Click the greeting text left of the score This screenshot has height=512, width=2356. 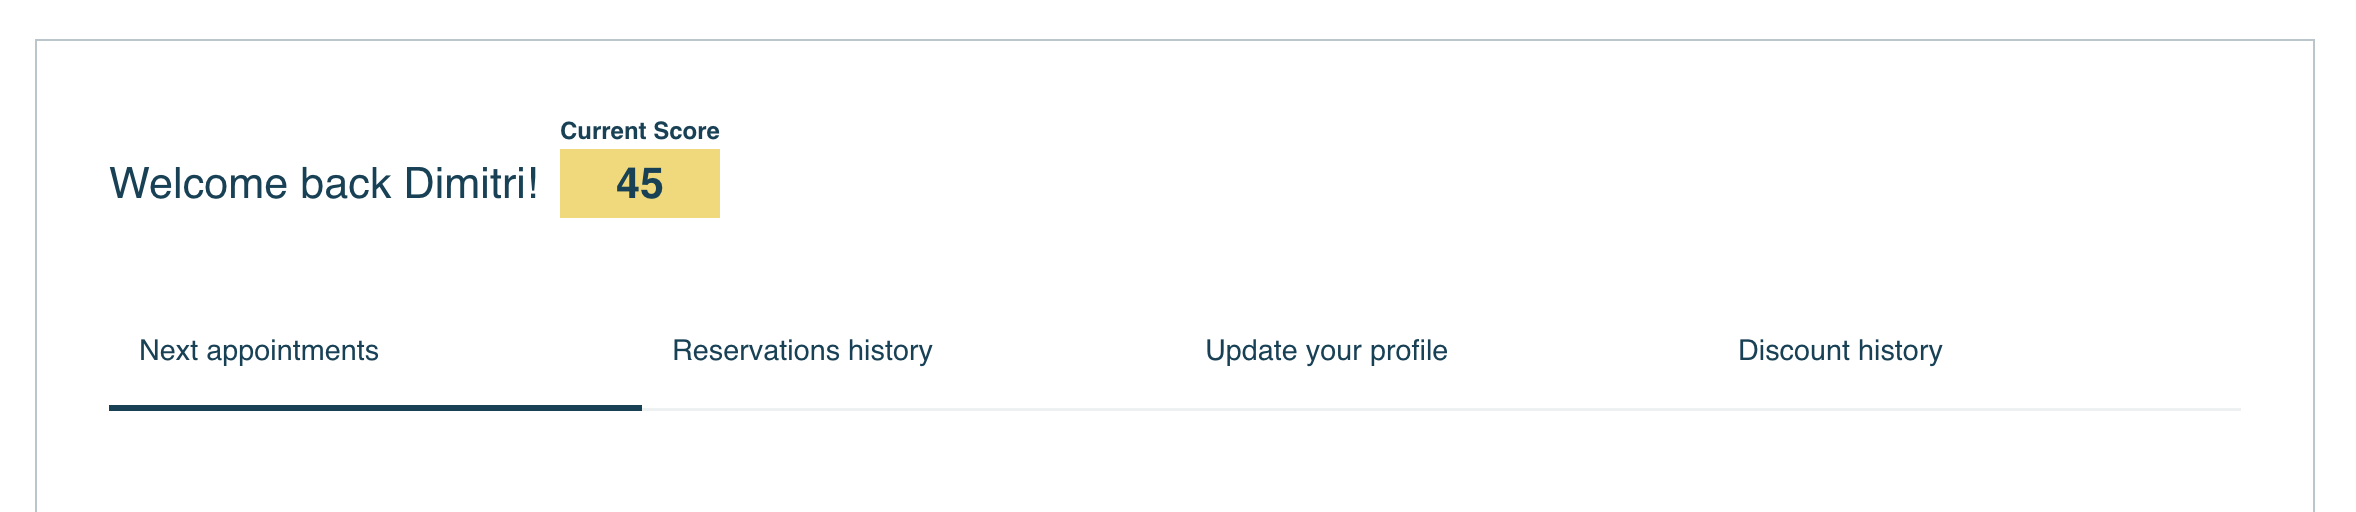(323, 184)
